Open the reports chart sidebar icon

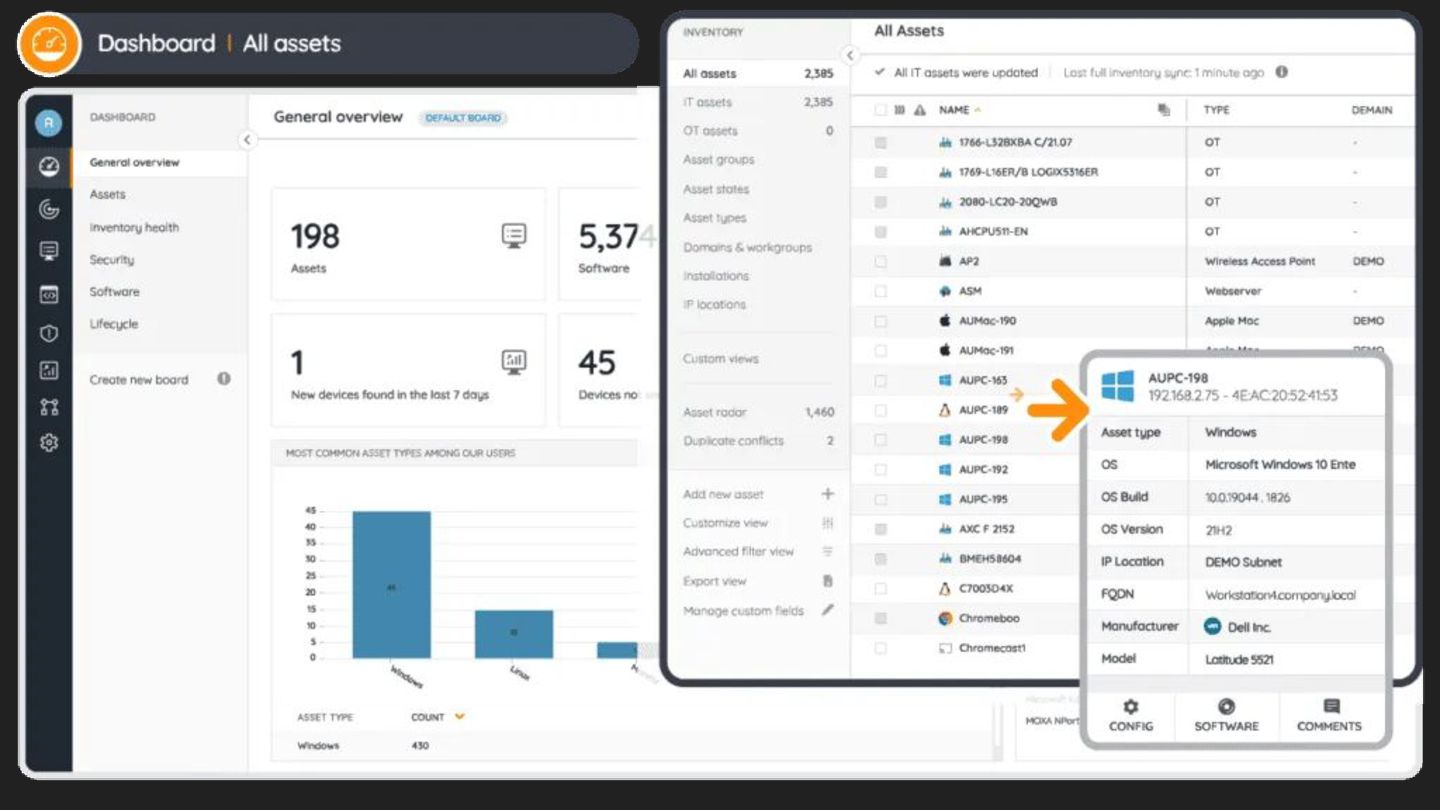[x=49, y=370]
